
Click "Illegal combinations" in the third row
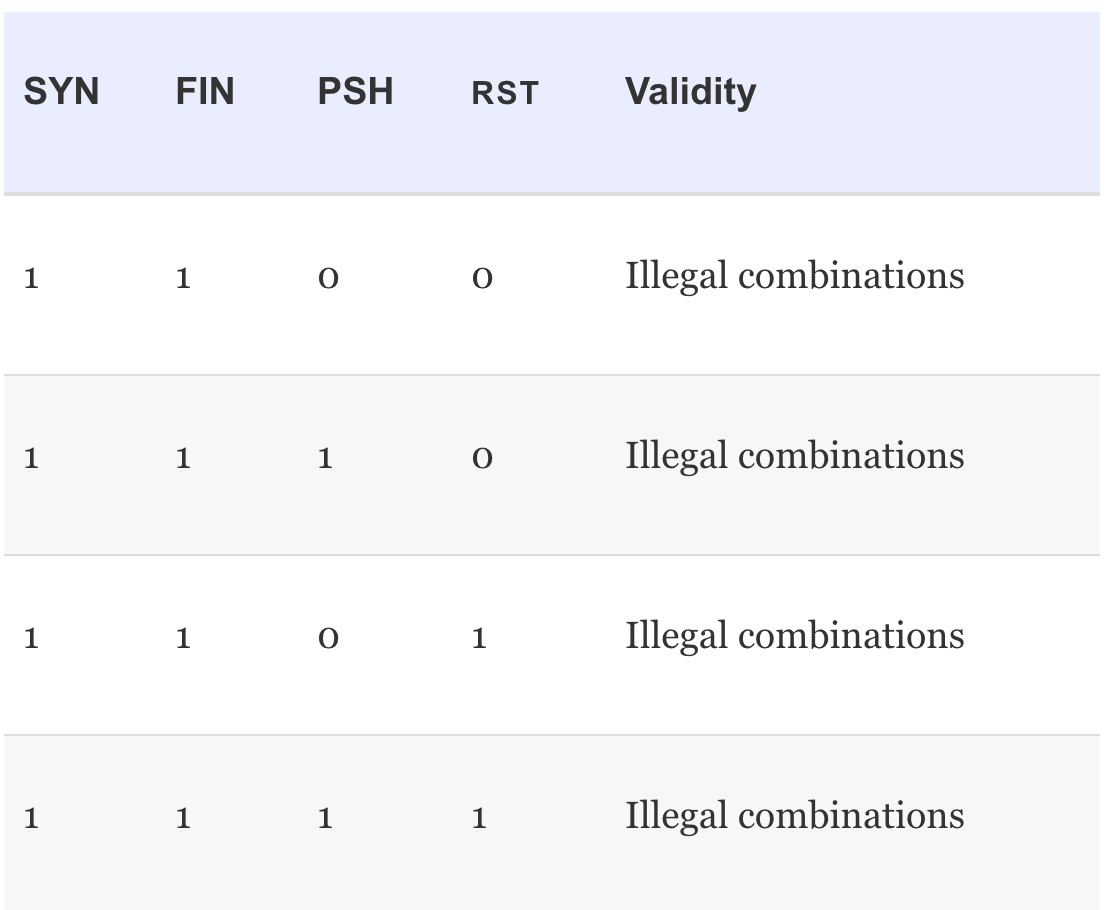click(794, 636)
